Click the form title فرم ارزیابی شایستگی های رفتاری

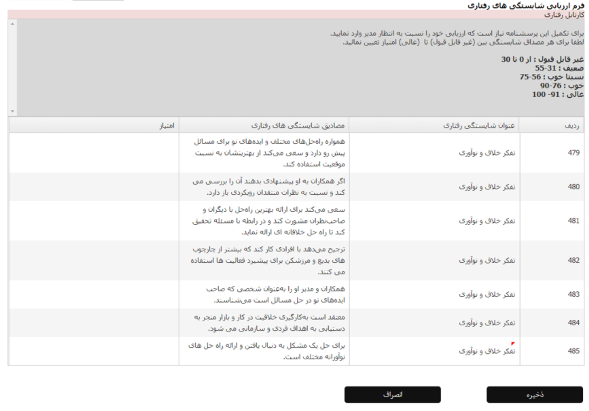526,6
